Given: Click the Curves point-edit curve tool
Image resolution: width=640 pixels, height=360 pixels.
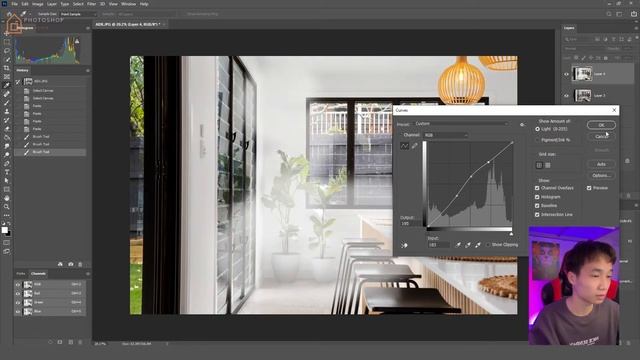Looking at the screenshot, I should (x=404, y=146).
